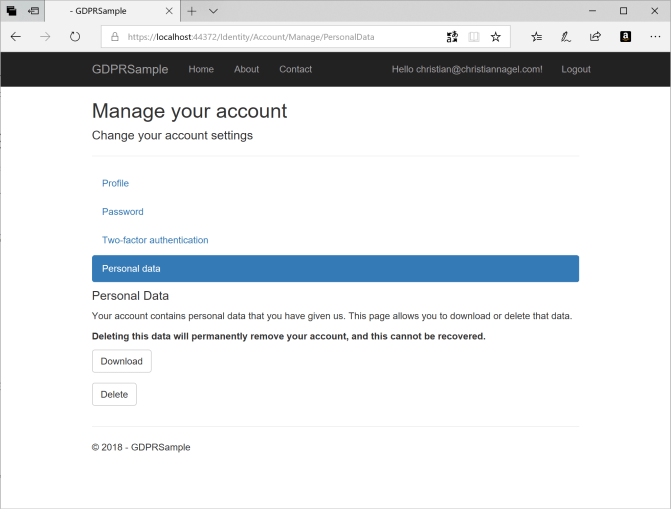Open the Amazon extension icon
This screenshot has height=509, width=671.
625,37
